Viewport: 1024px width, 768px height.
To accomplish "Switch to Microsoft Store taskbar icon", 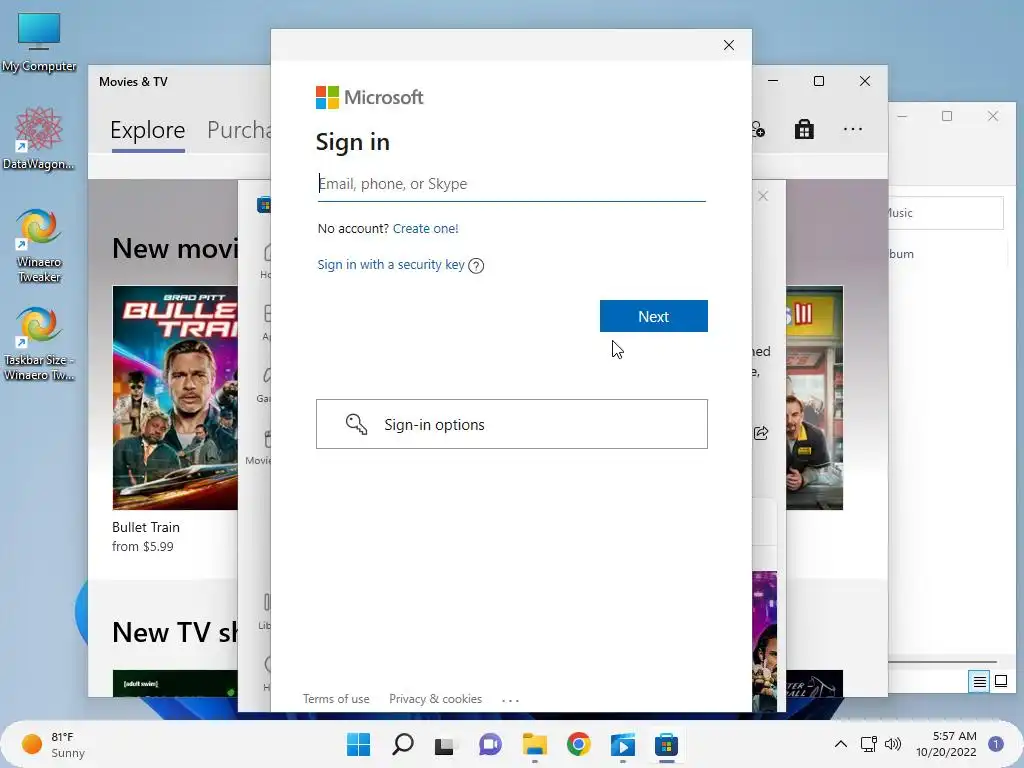I will 667,744.
